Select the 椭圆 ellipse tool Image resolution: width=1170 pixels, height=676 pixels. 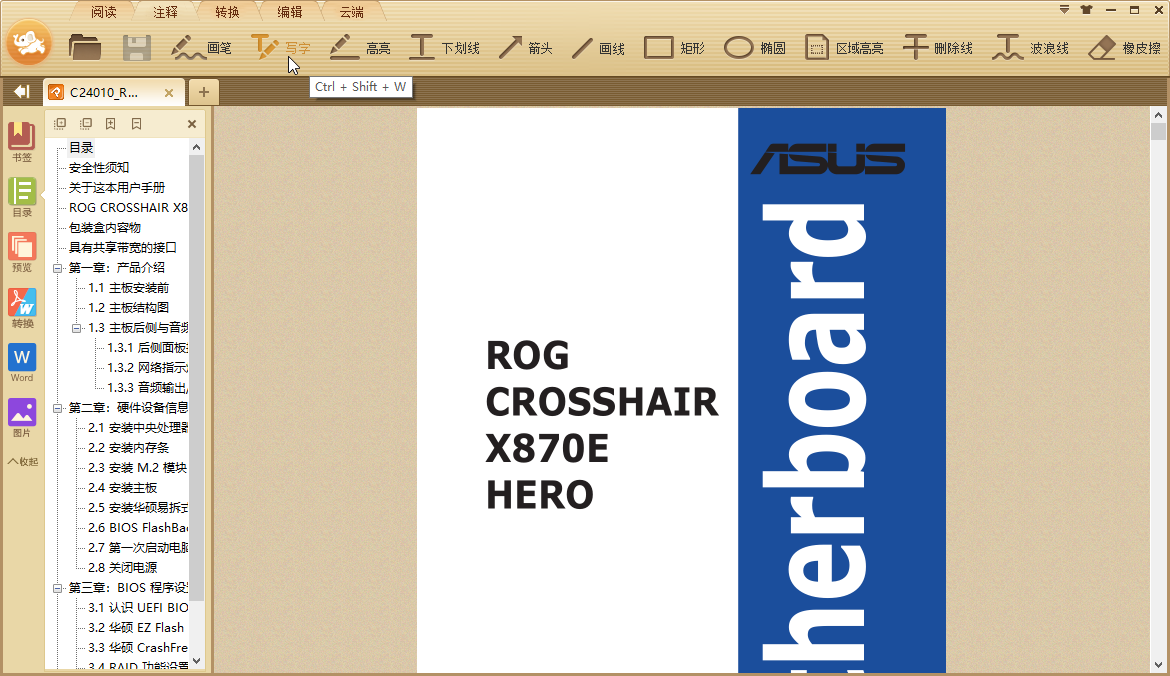(x=754, y=48)
